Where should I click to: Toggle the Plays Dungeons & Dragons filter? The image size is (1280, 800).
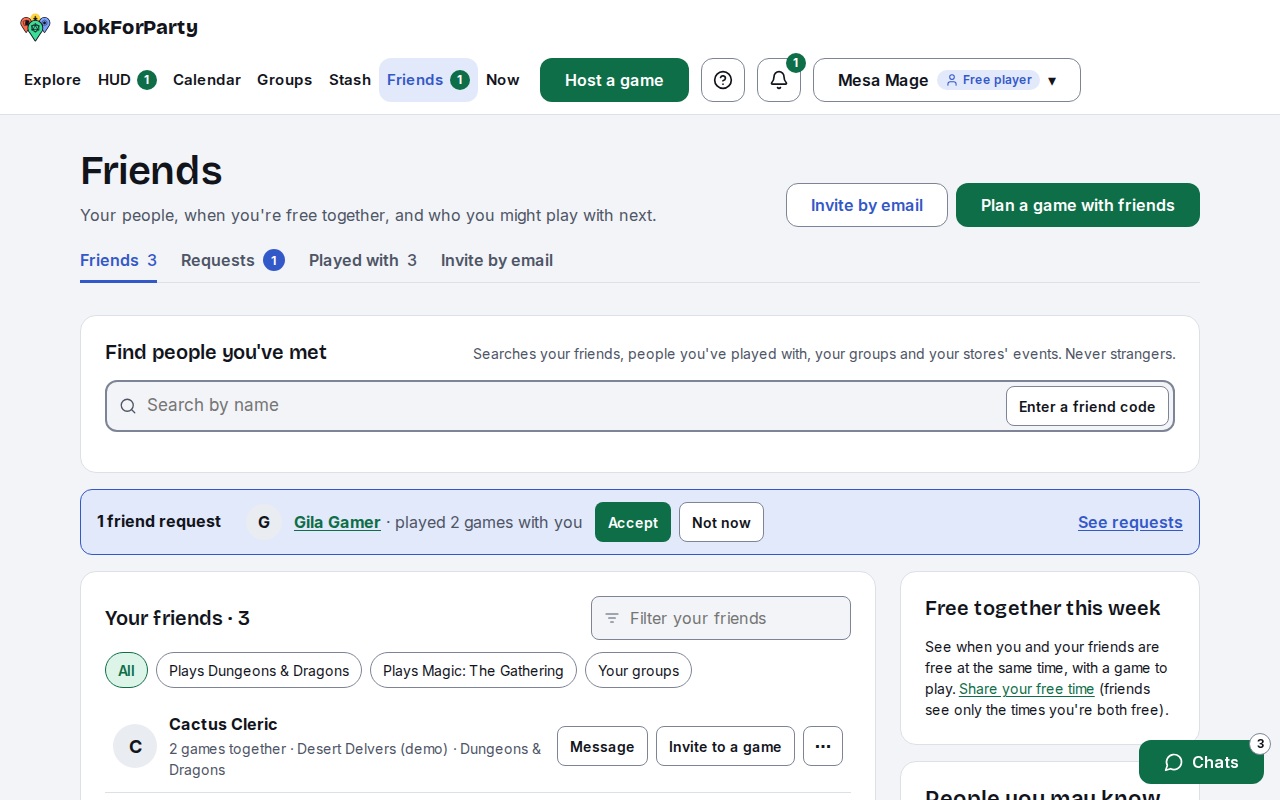(259, 670)
